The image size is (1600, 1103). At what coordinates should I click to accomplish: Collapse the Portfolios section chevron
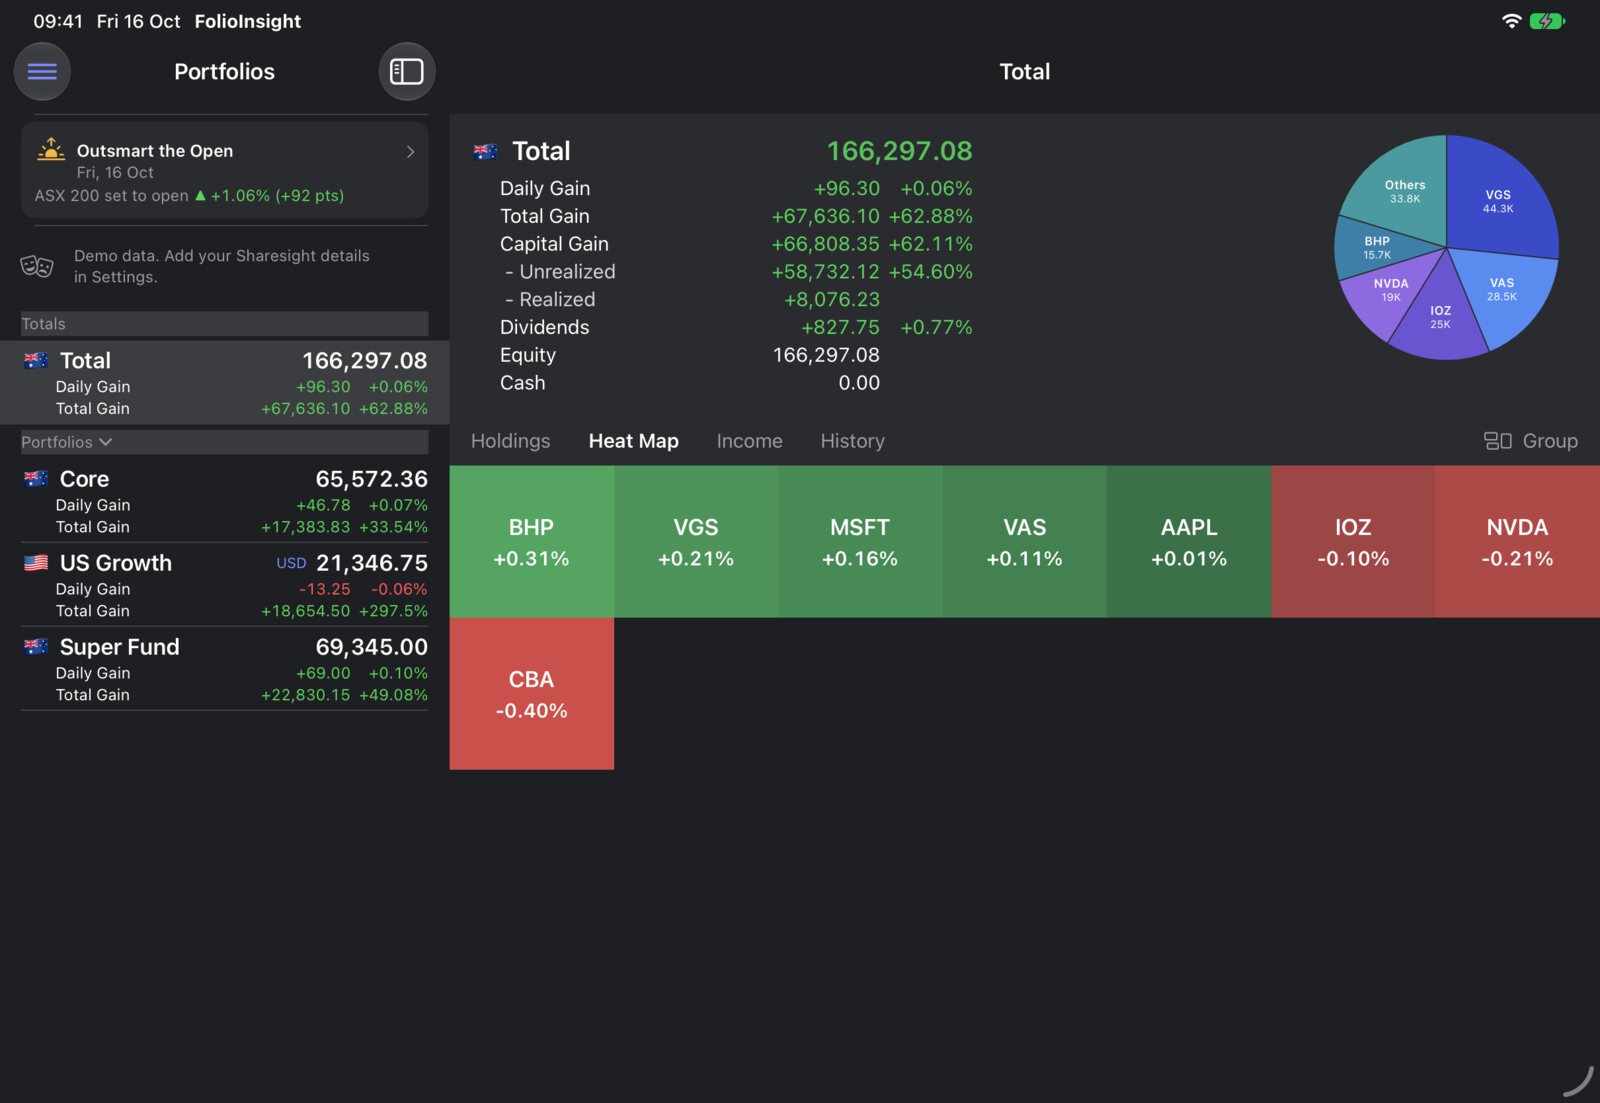[106, 442]
